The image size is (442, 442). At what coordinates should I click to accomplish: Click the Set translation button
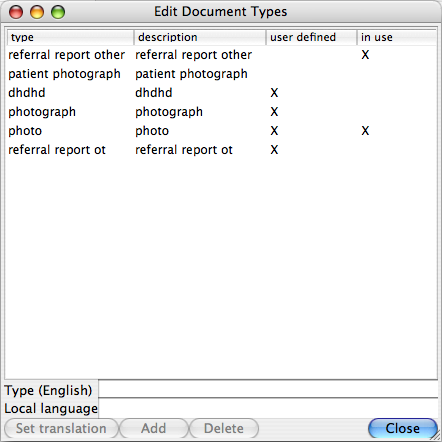coord(61,428)
